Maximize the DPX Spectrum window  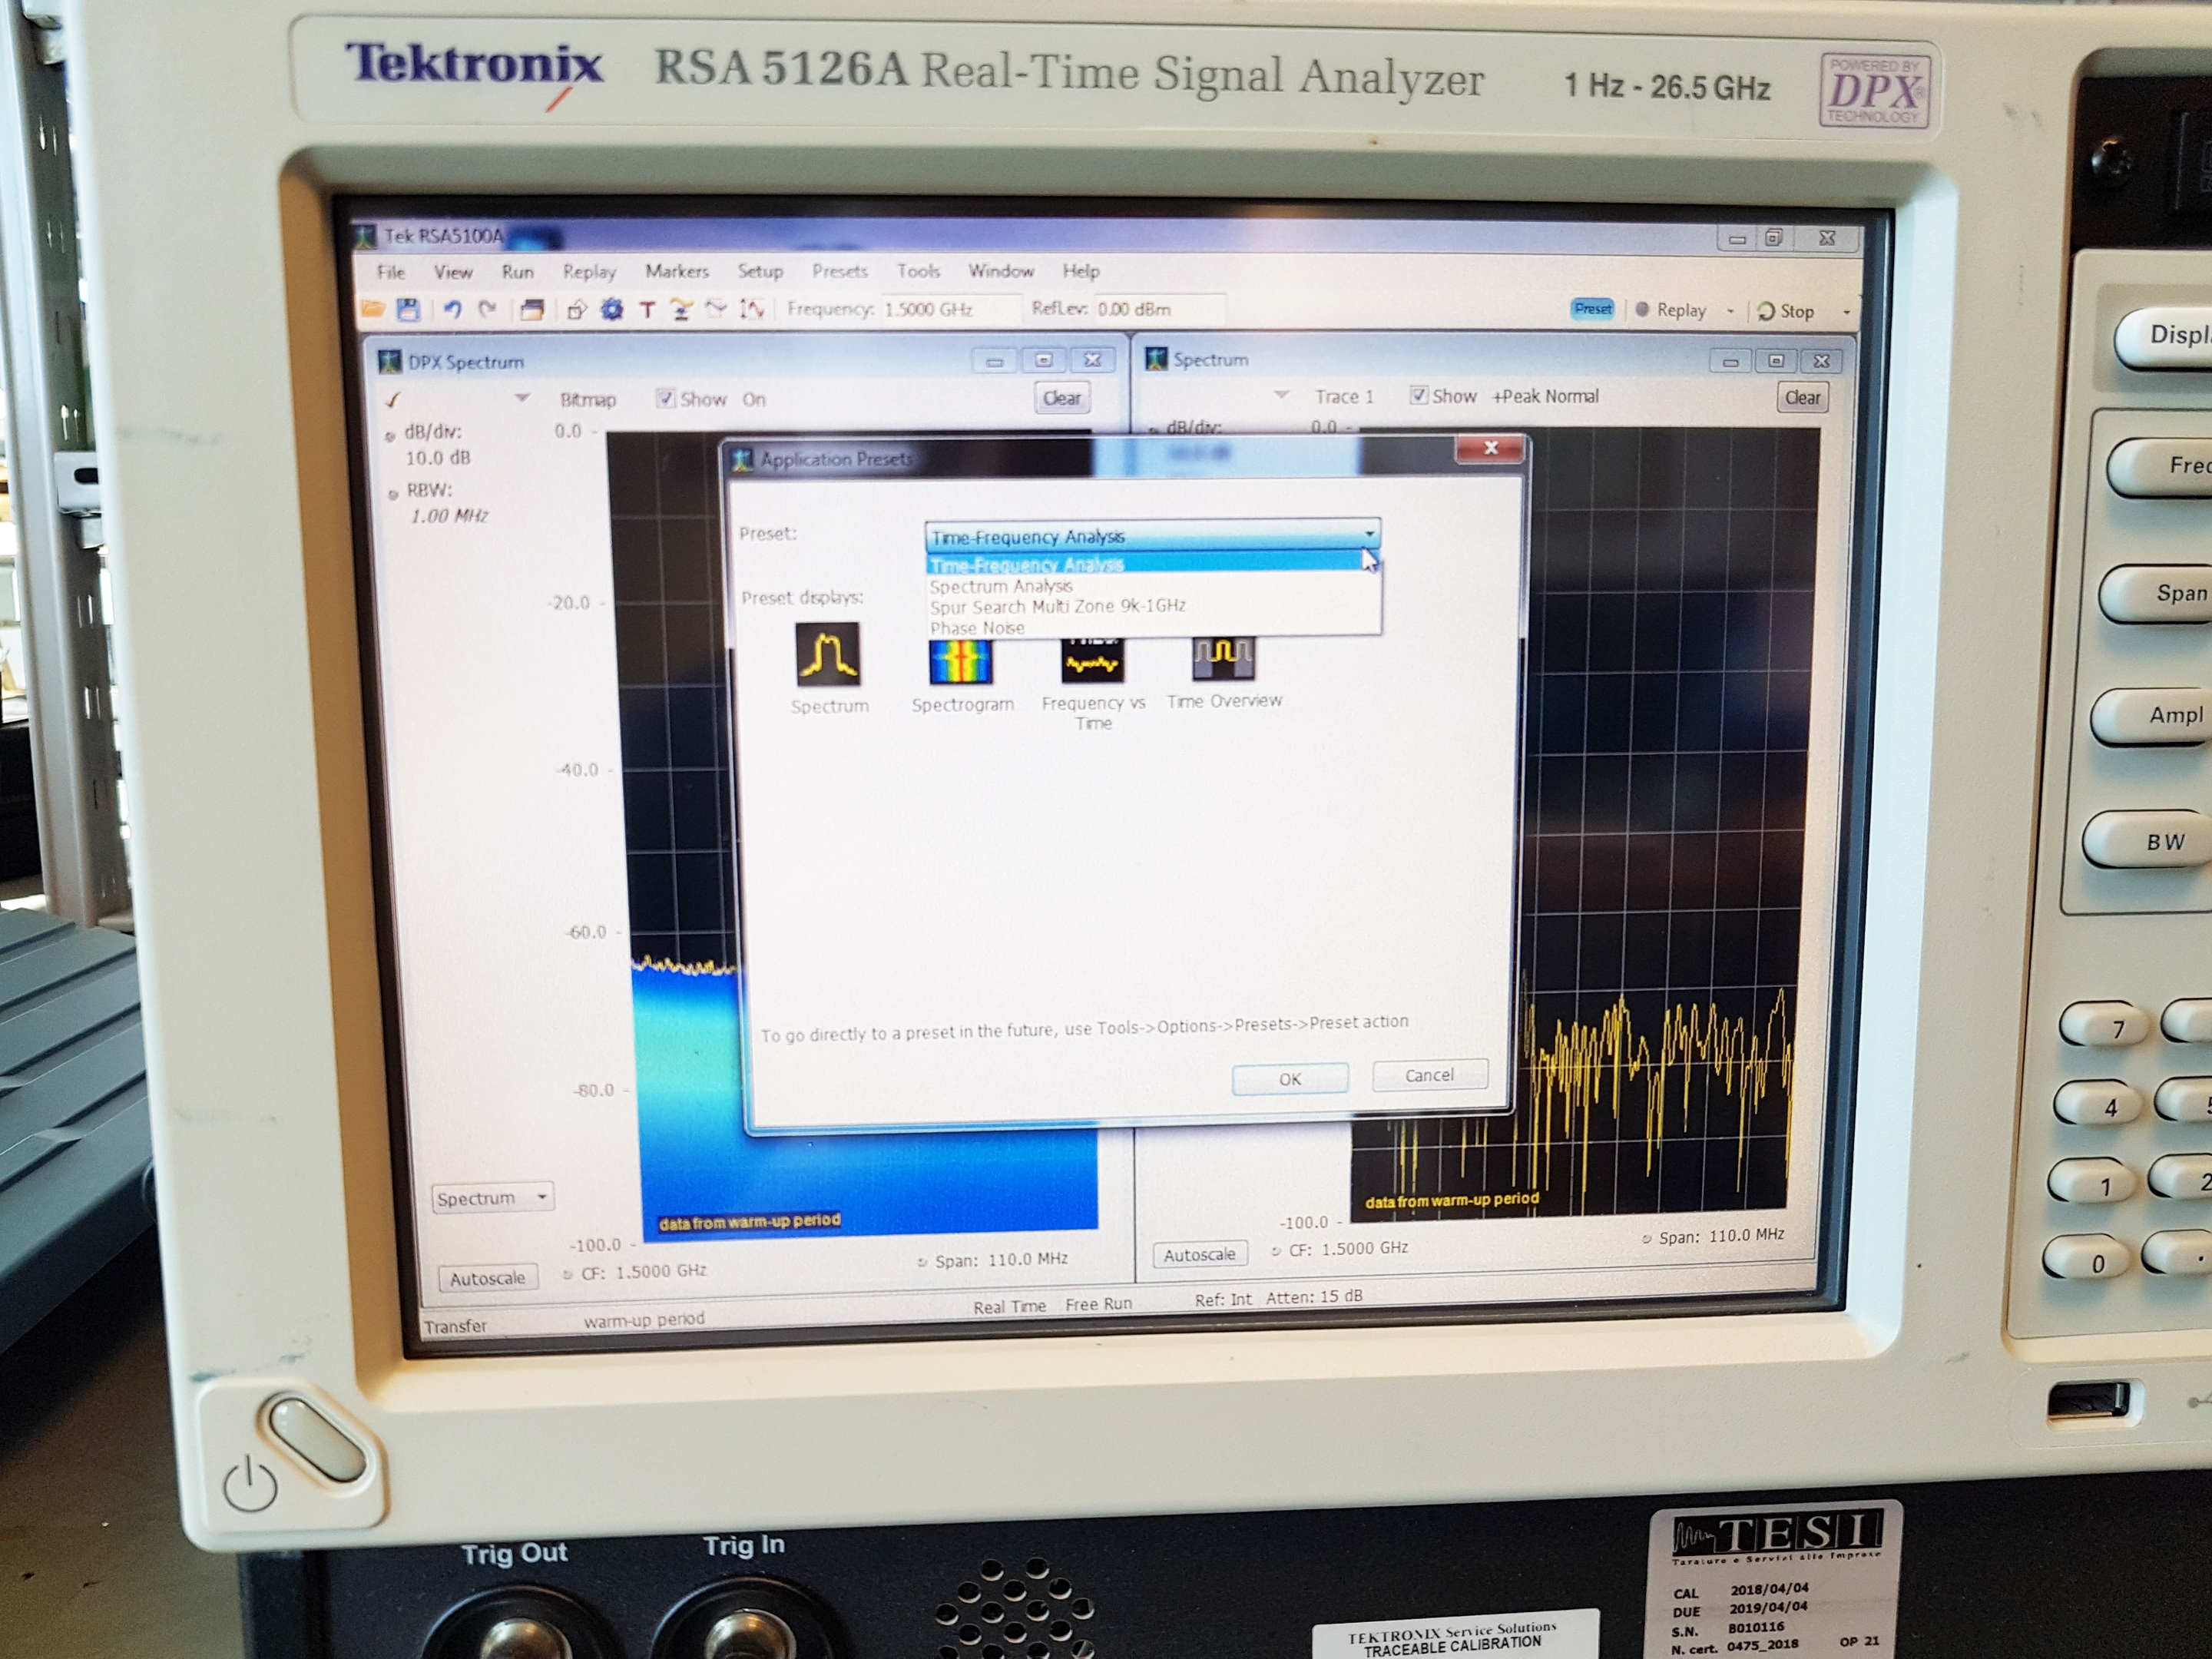pos(1043,360)
